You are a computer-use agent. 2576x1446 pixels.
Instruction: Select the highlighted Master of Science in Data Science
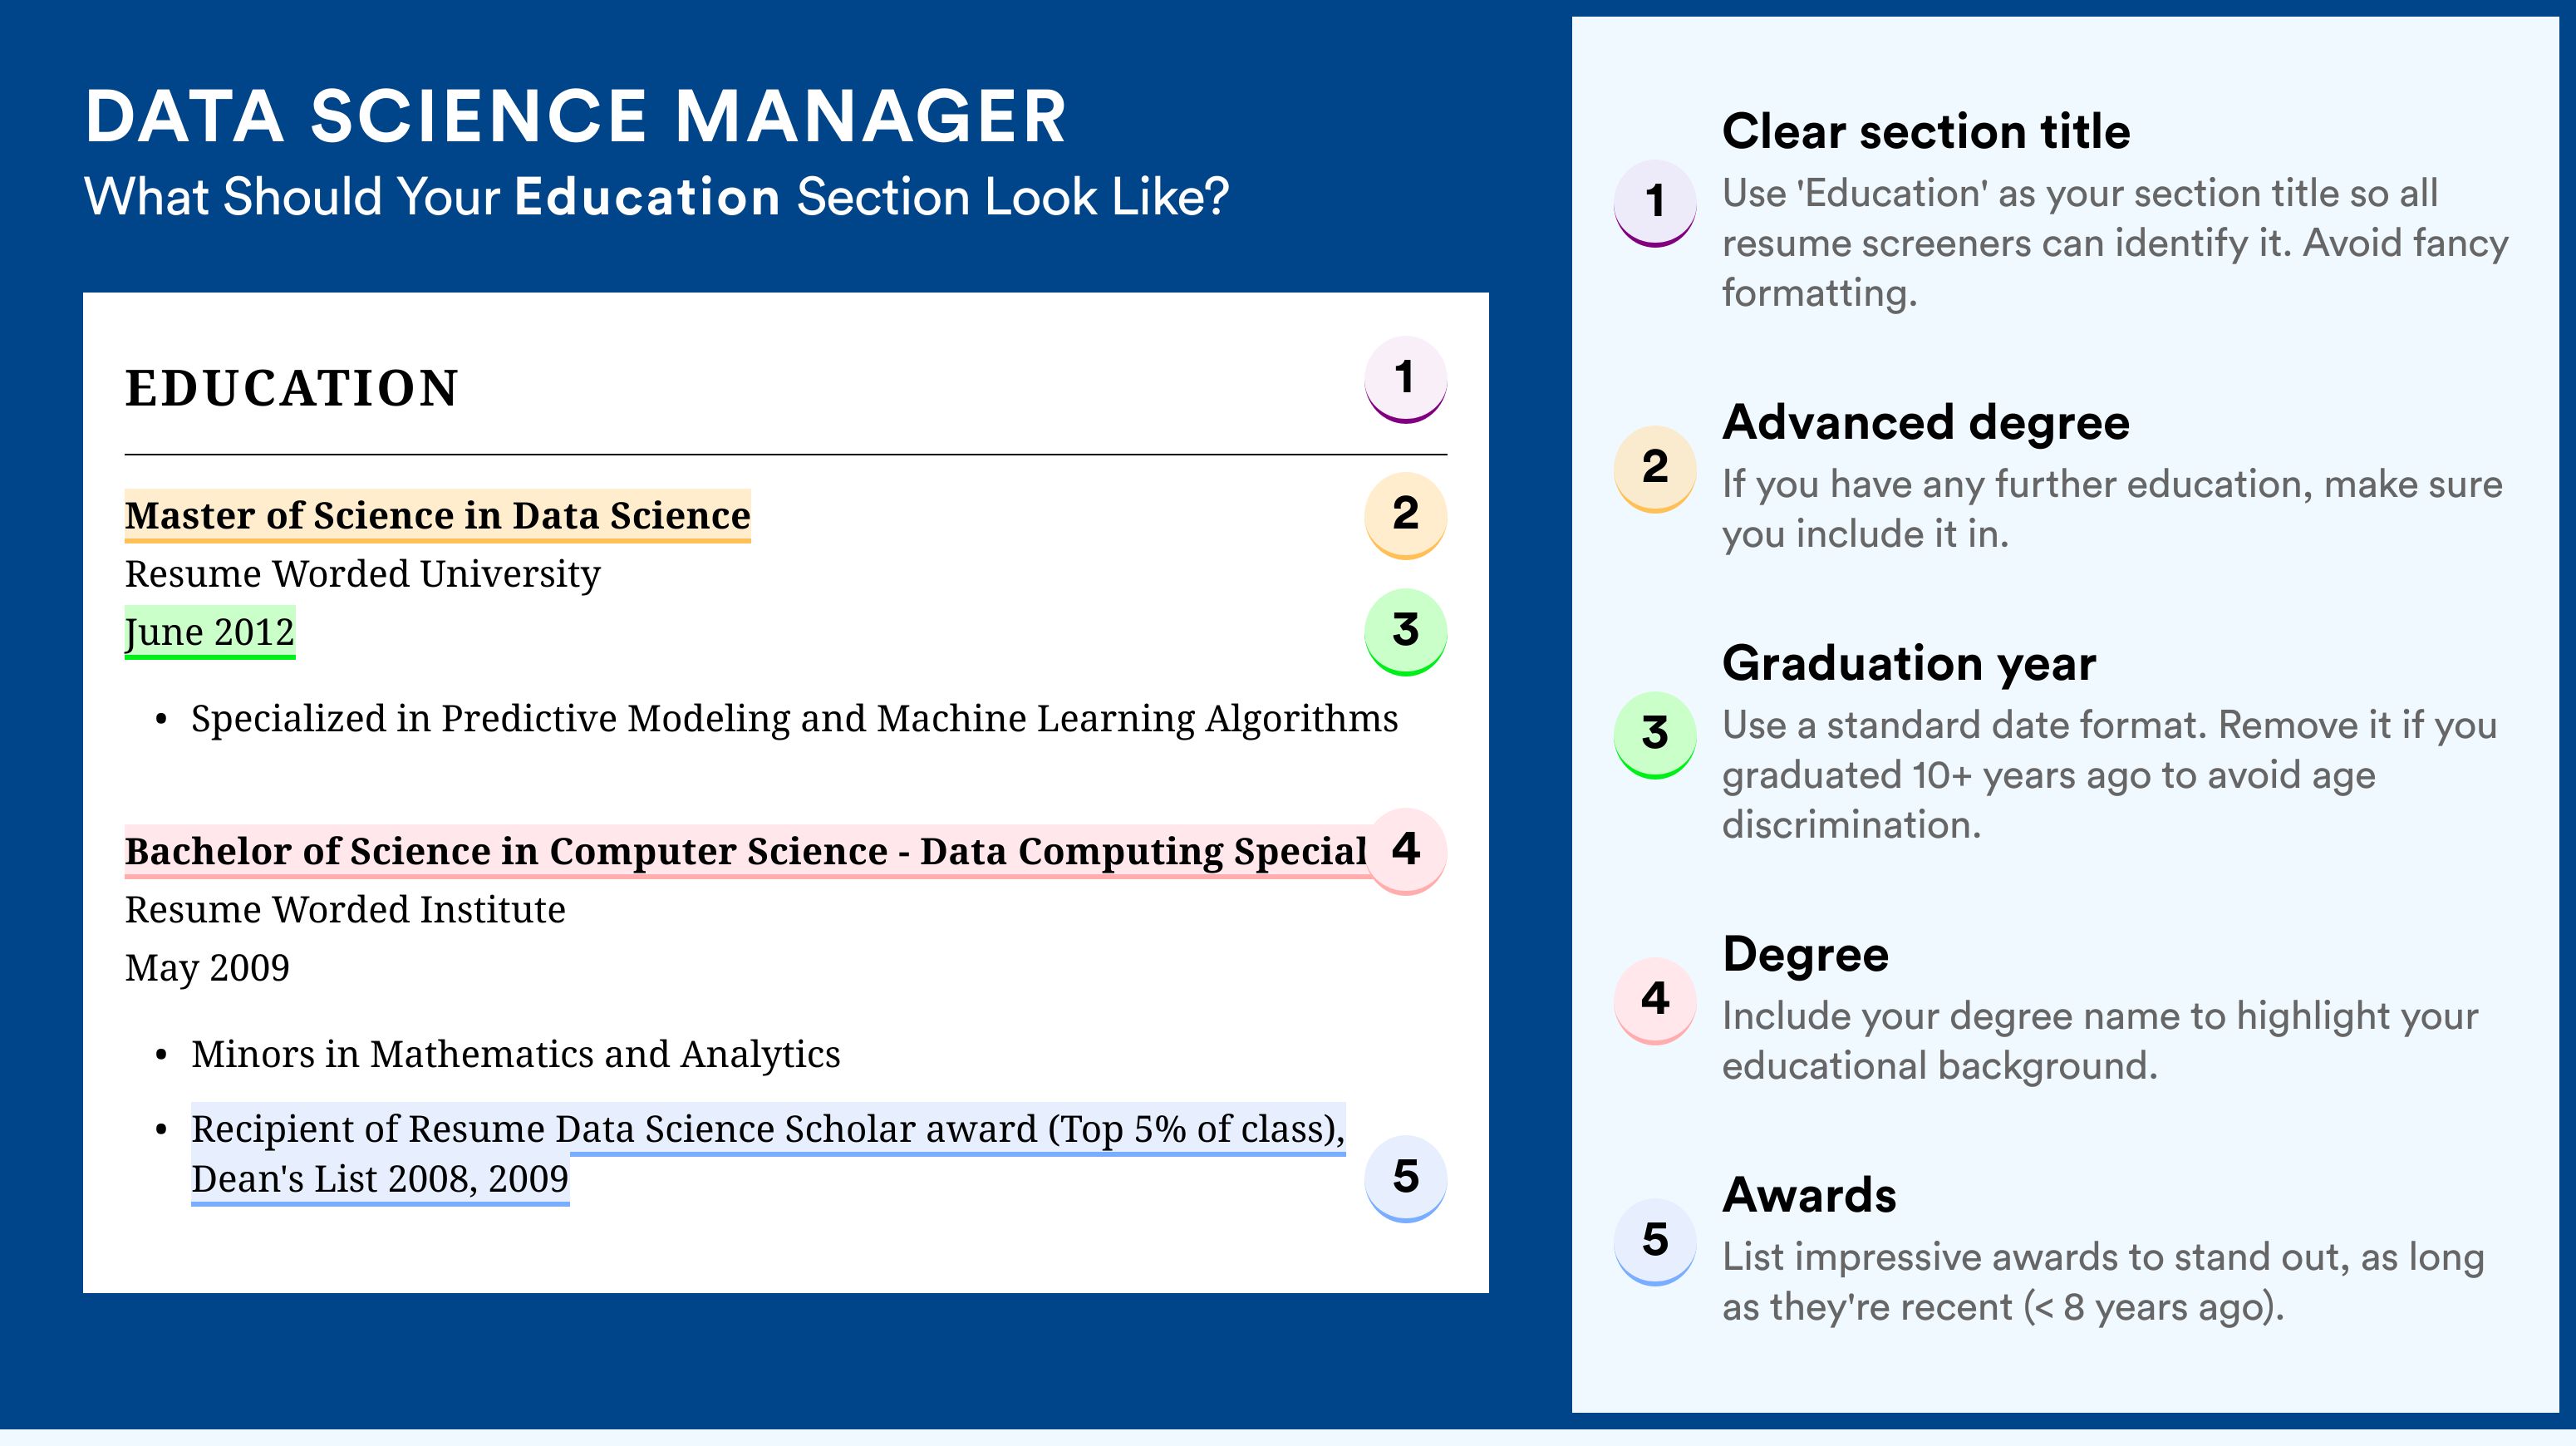437,516
